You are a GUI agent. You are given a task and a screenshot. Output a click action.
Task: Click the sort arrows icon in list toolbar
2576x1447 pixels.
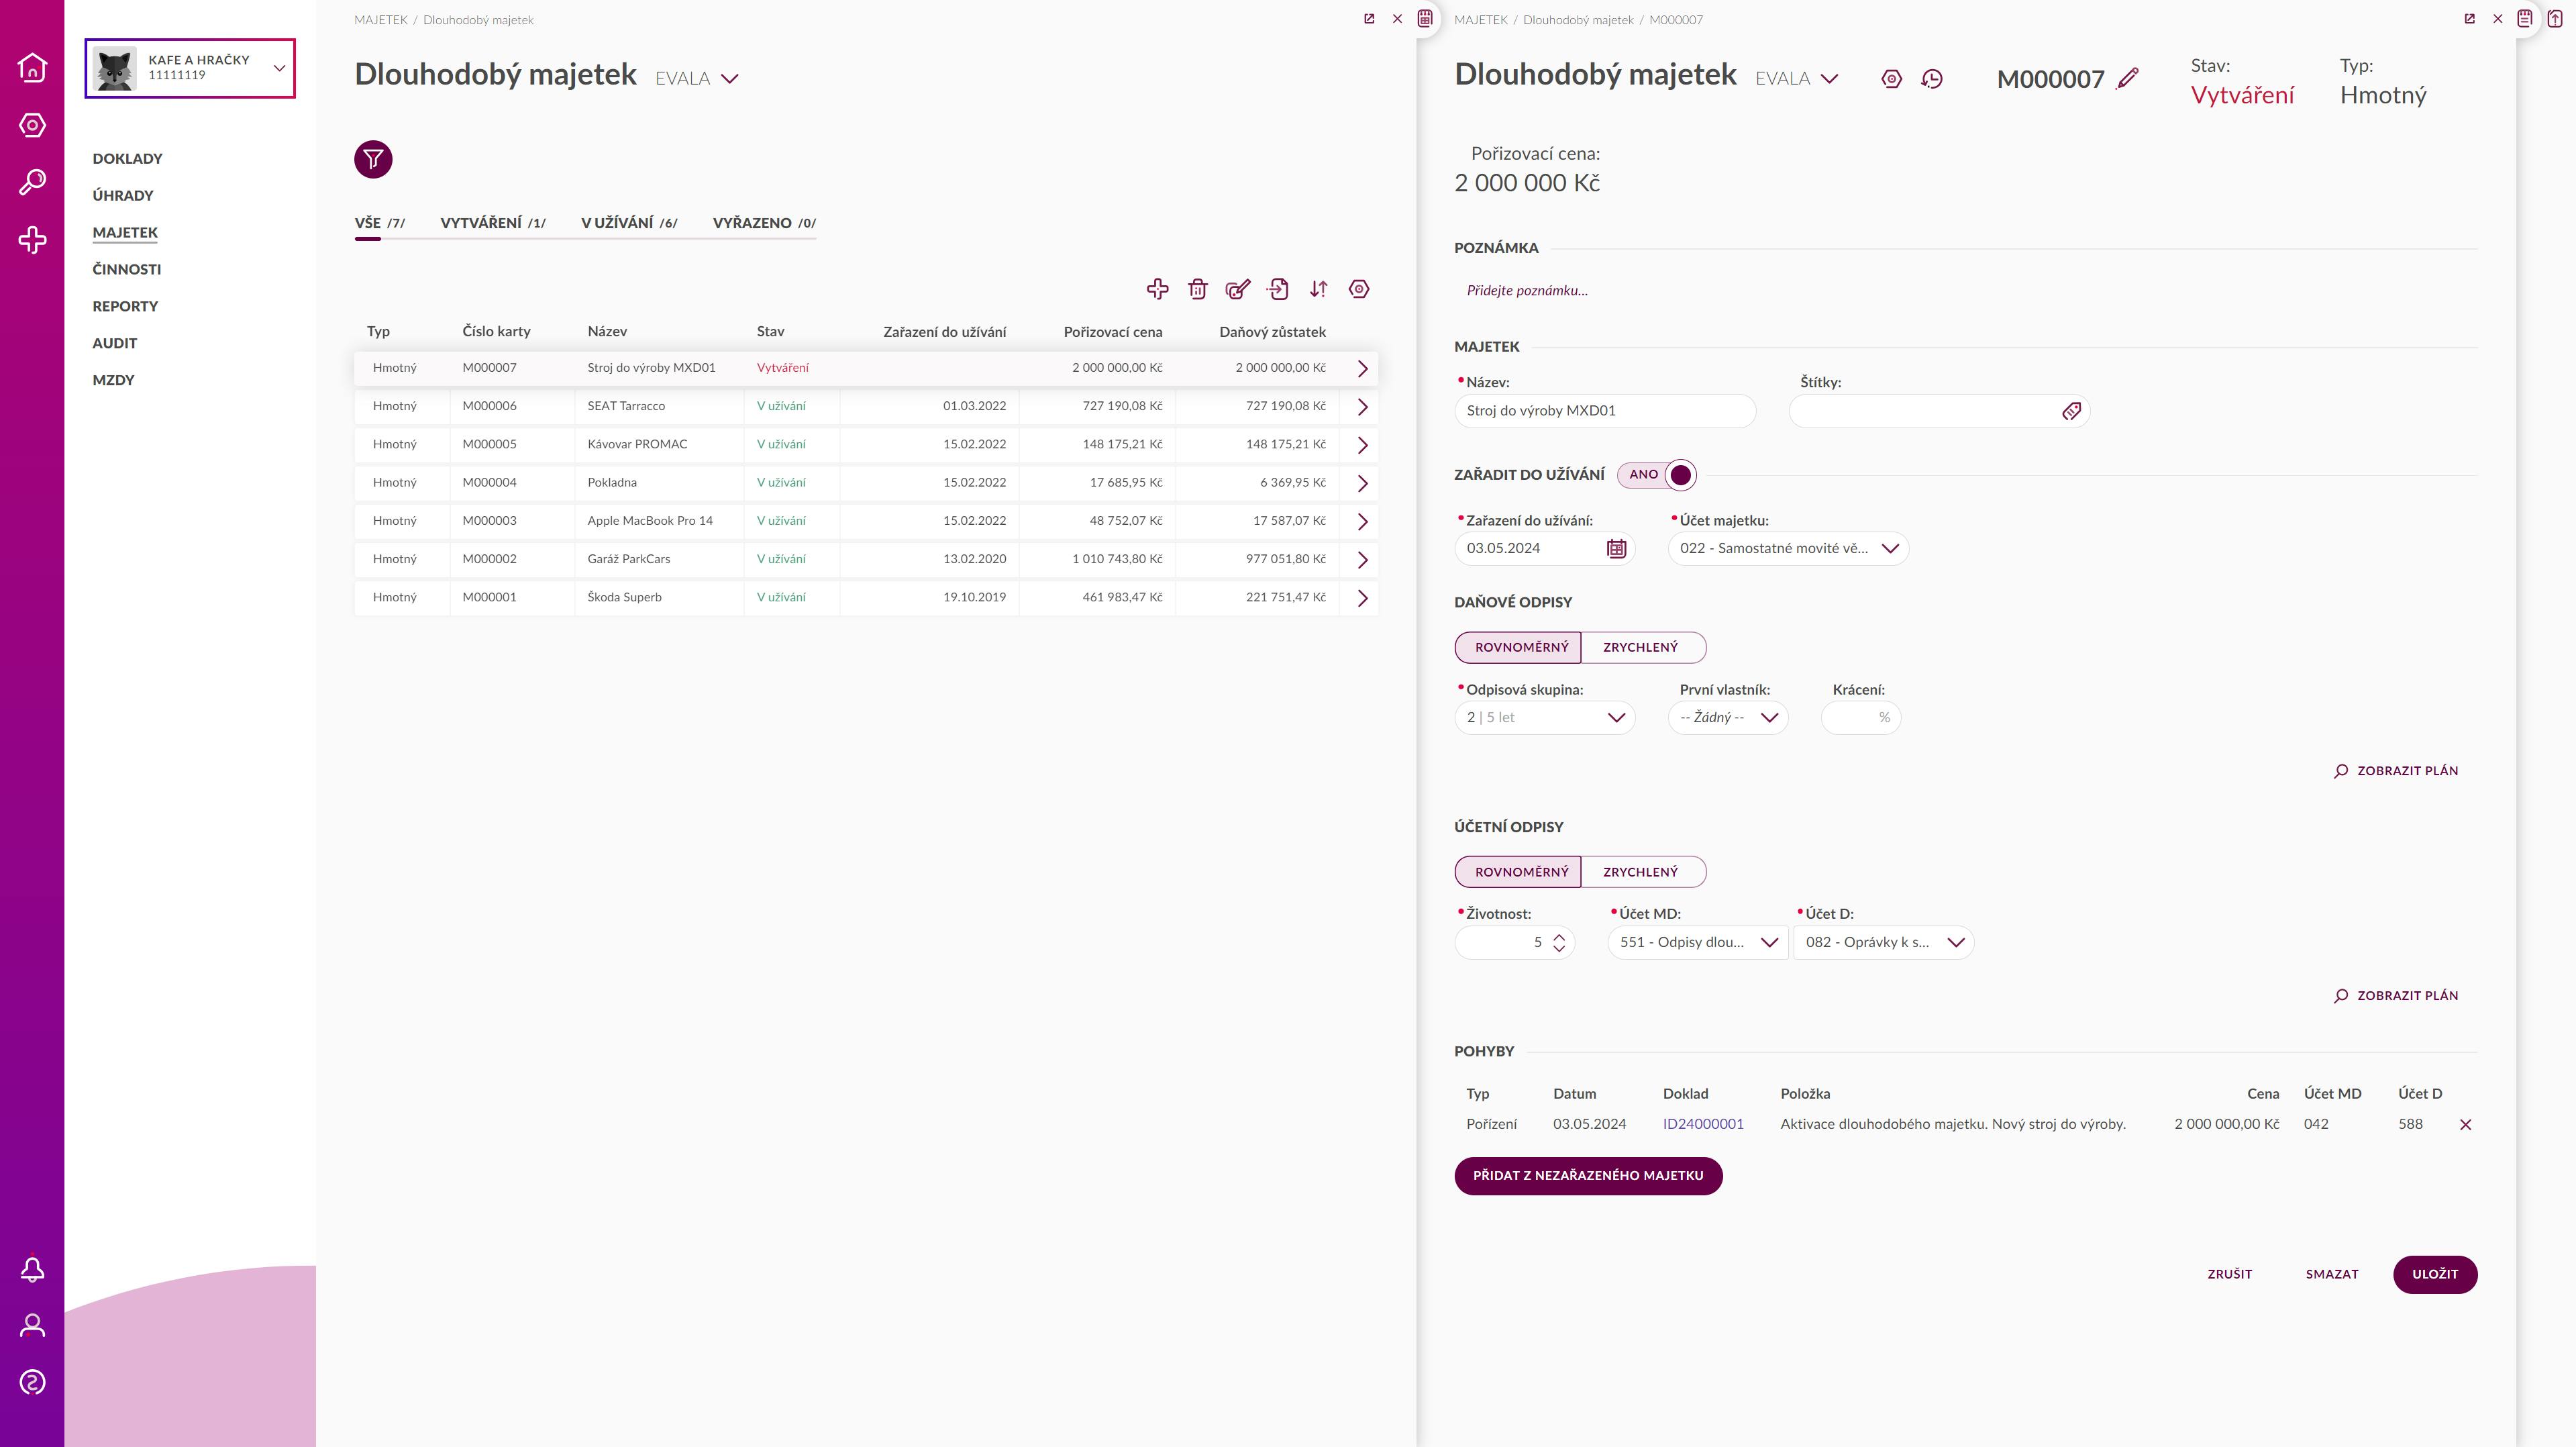[x=1318, y=289]
